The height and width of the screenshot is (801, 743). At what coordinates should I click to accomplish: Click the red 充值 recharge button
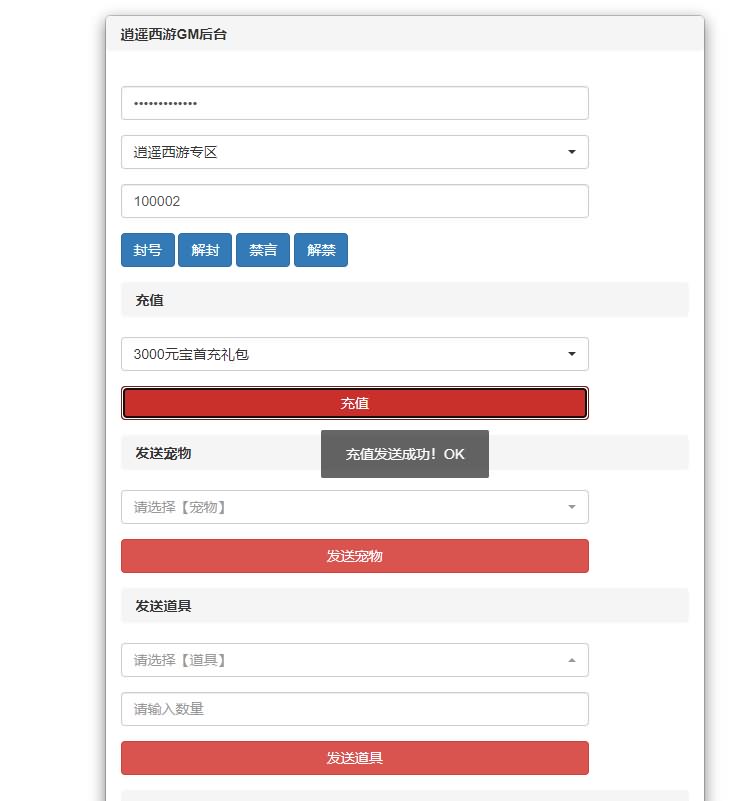click(x=355, y=403)
